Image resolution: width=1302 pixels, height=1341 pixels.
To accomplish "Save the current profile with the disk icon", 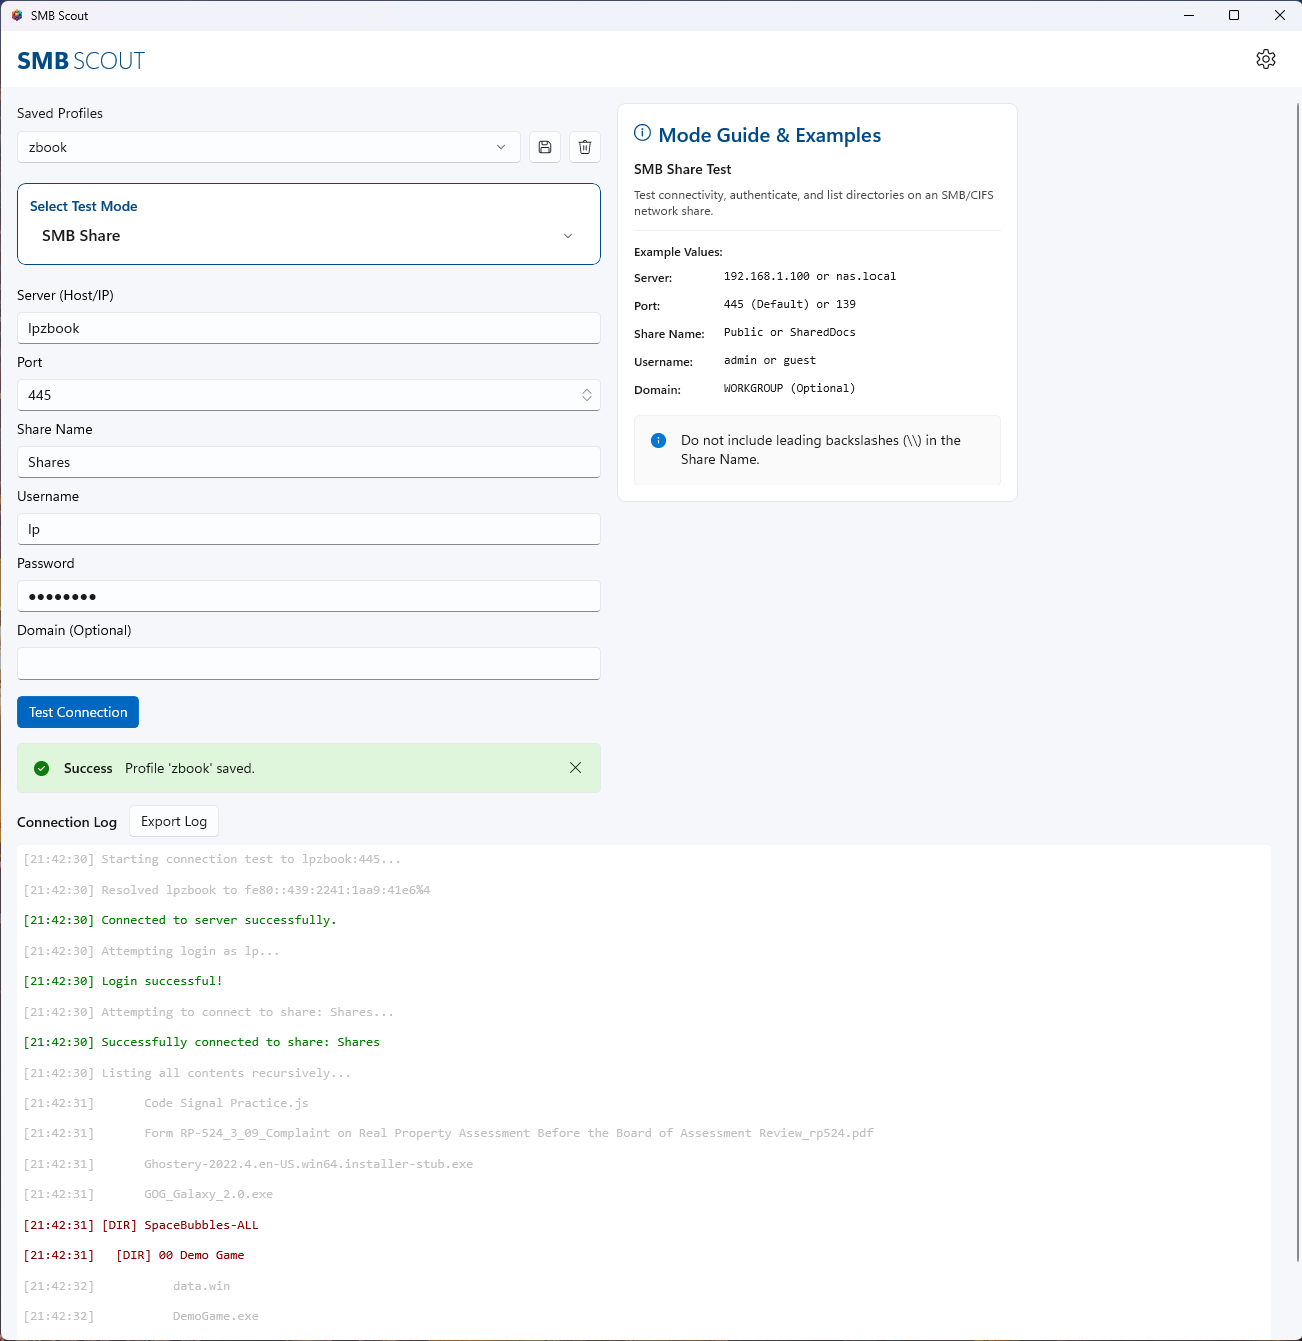I will click(545, 147).
